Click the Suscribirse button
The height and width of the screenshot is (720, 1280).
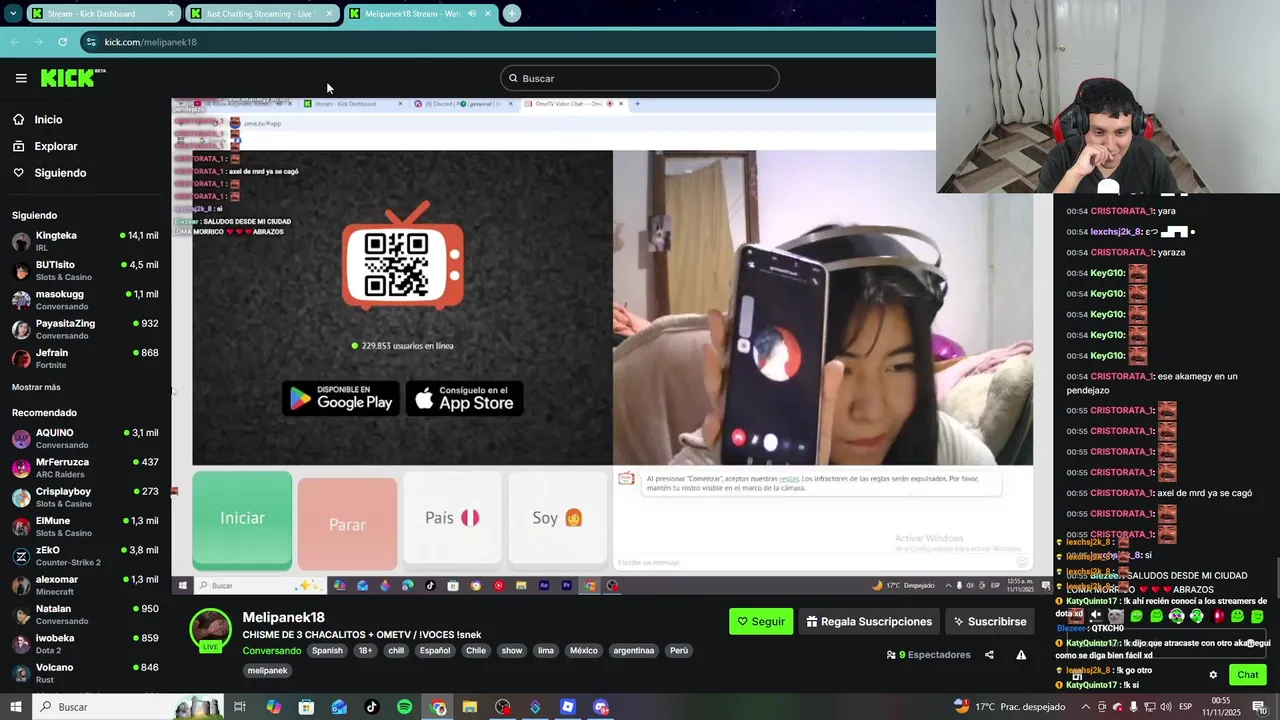tap(990, 621)
